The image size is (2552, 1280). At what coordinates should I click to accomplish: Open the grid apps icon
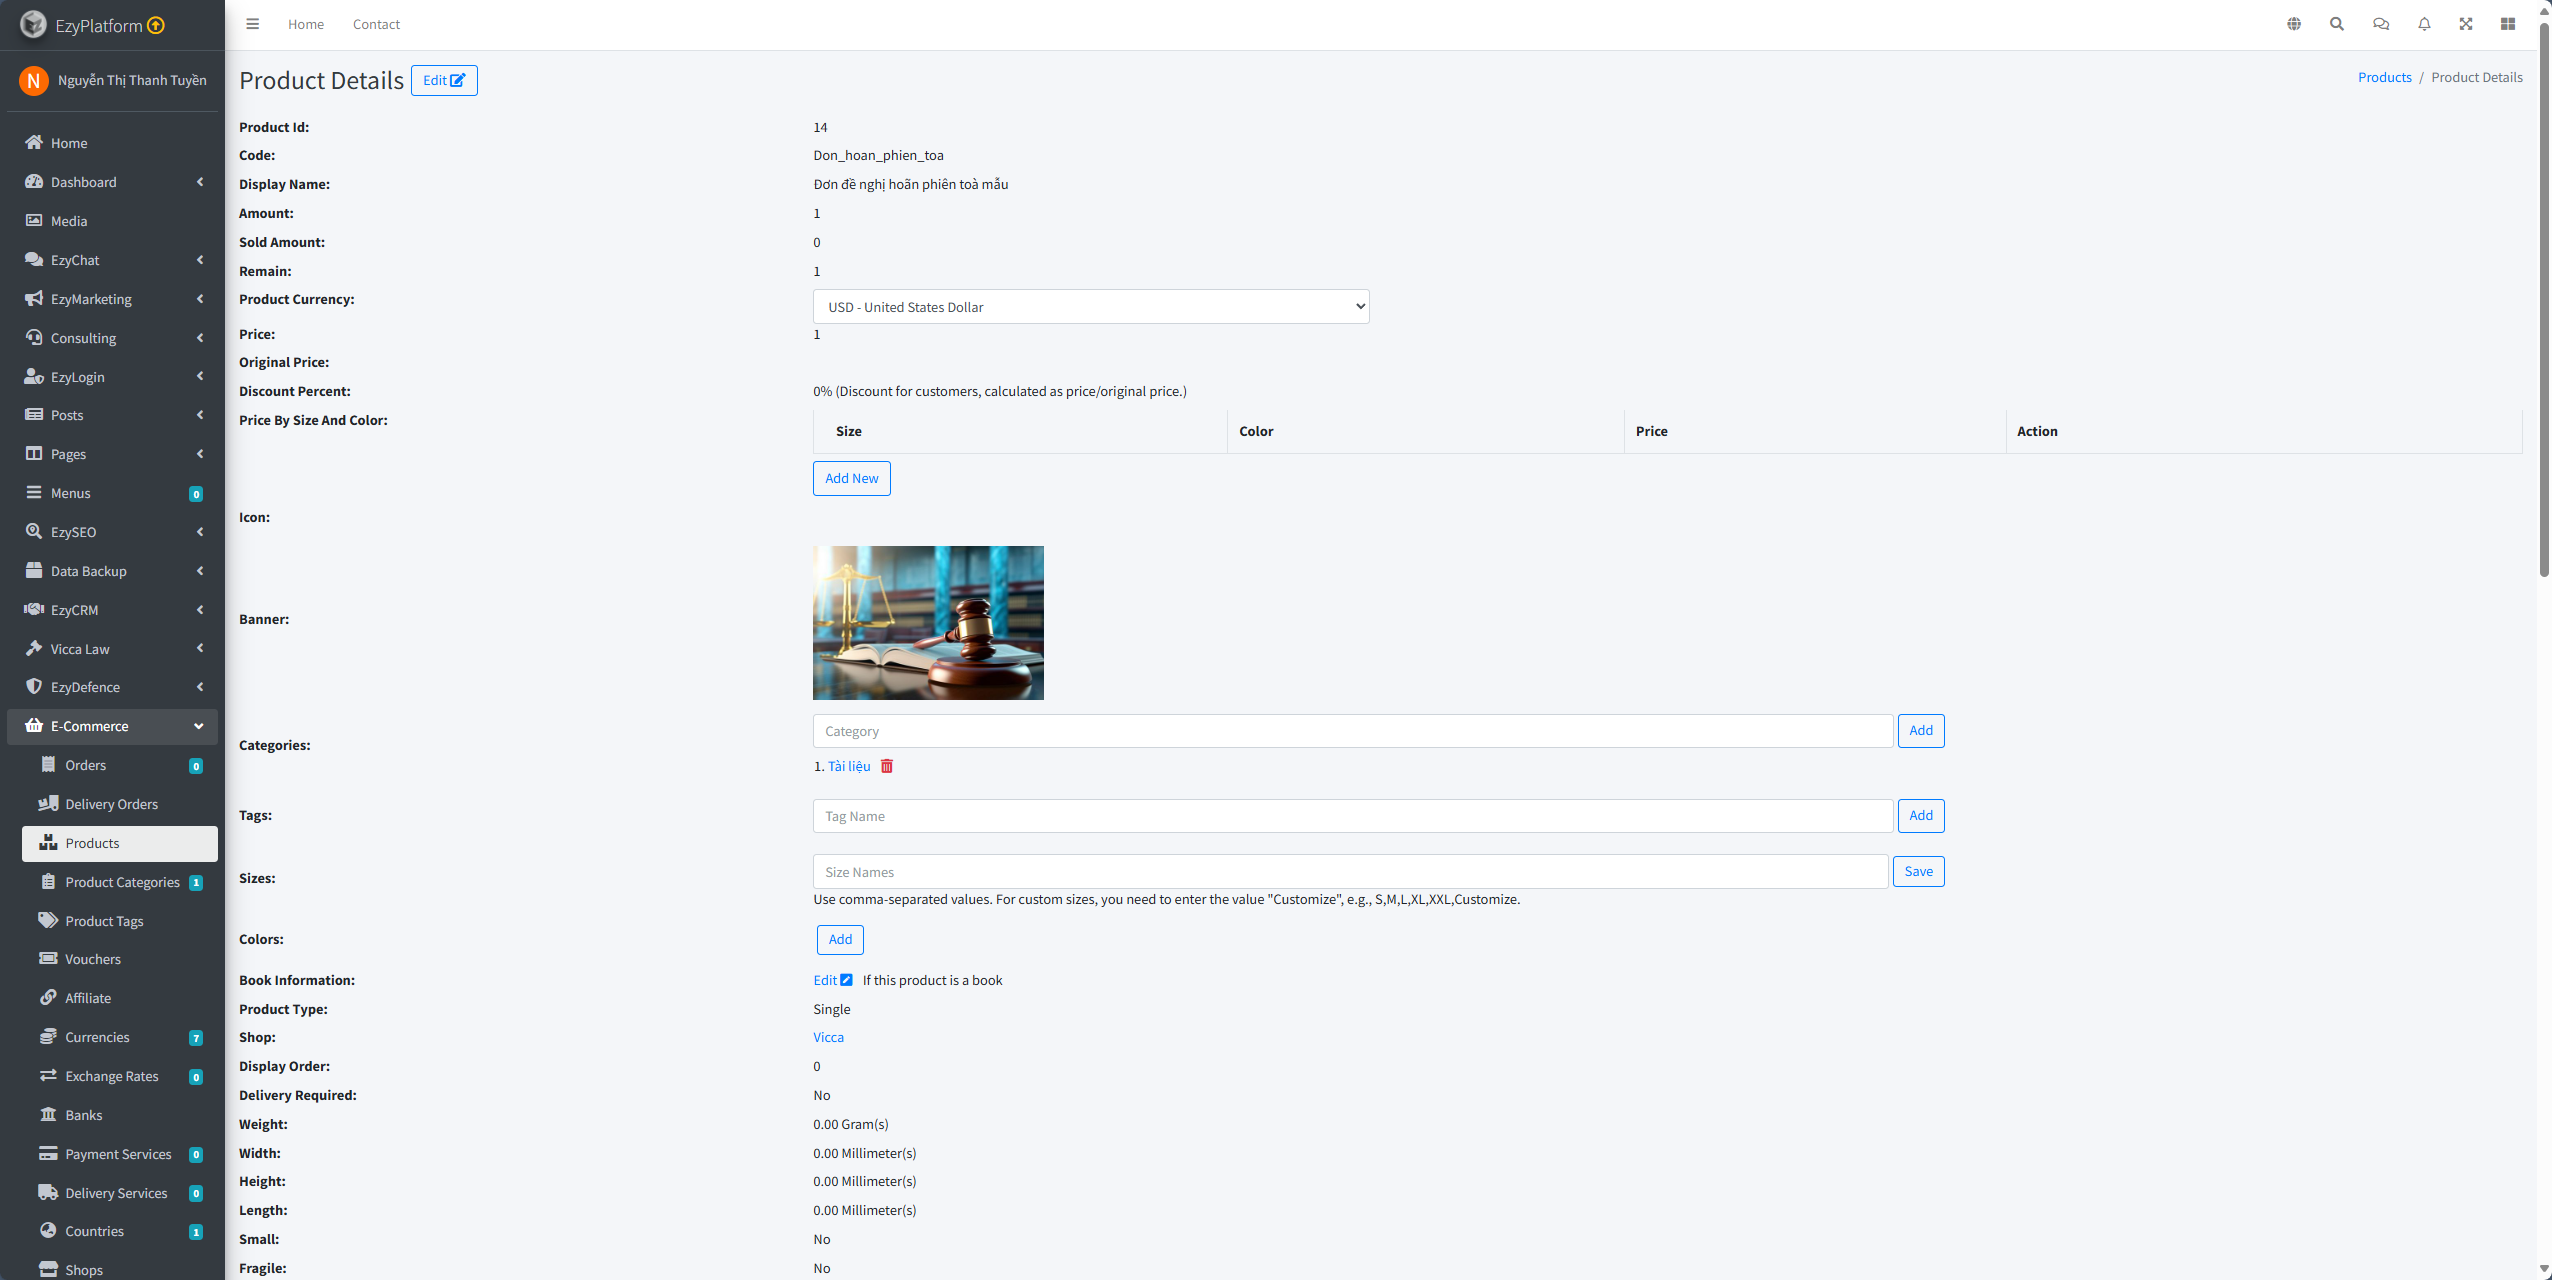click(2508, 24)
